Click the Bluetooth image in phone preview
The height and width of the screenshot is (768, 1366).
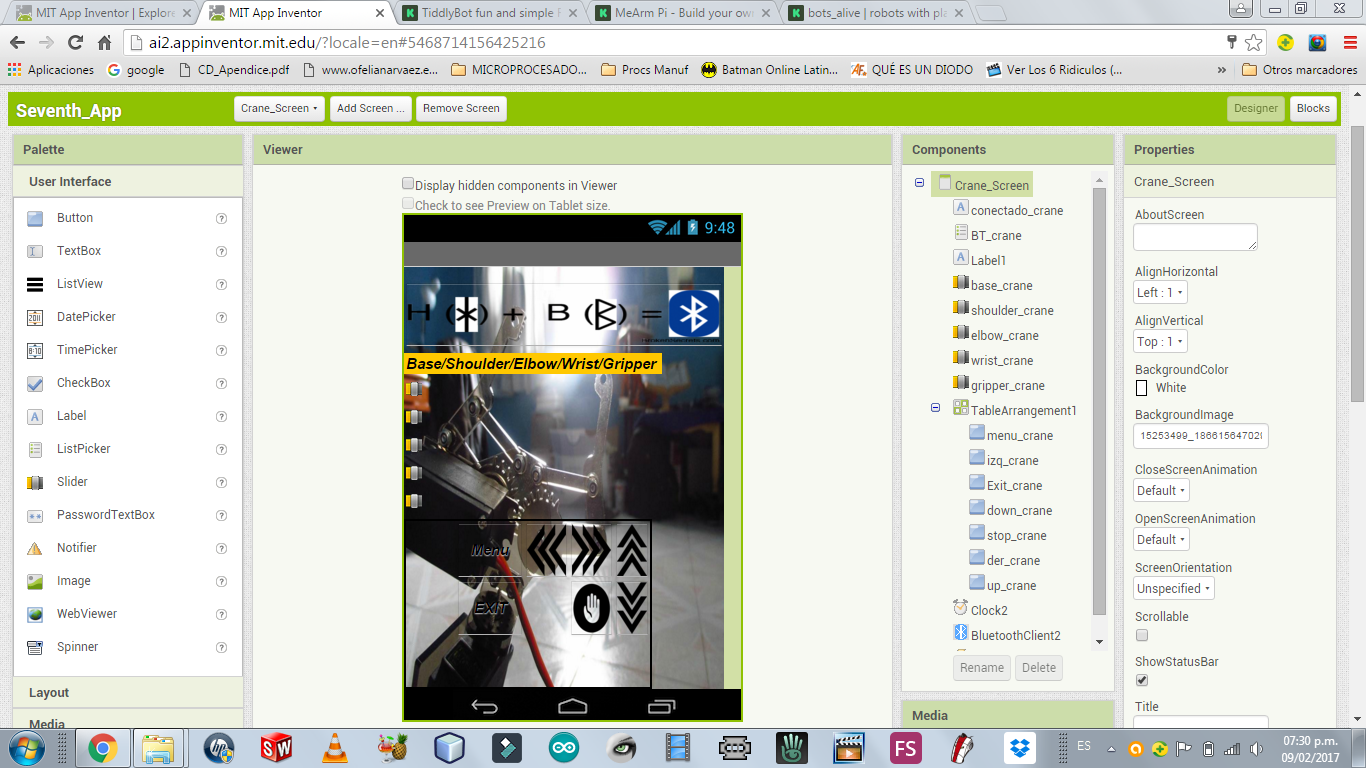[694, 314]
